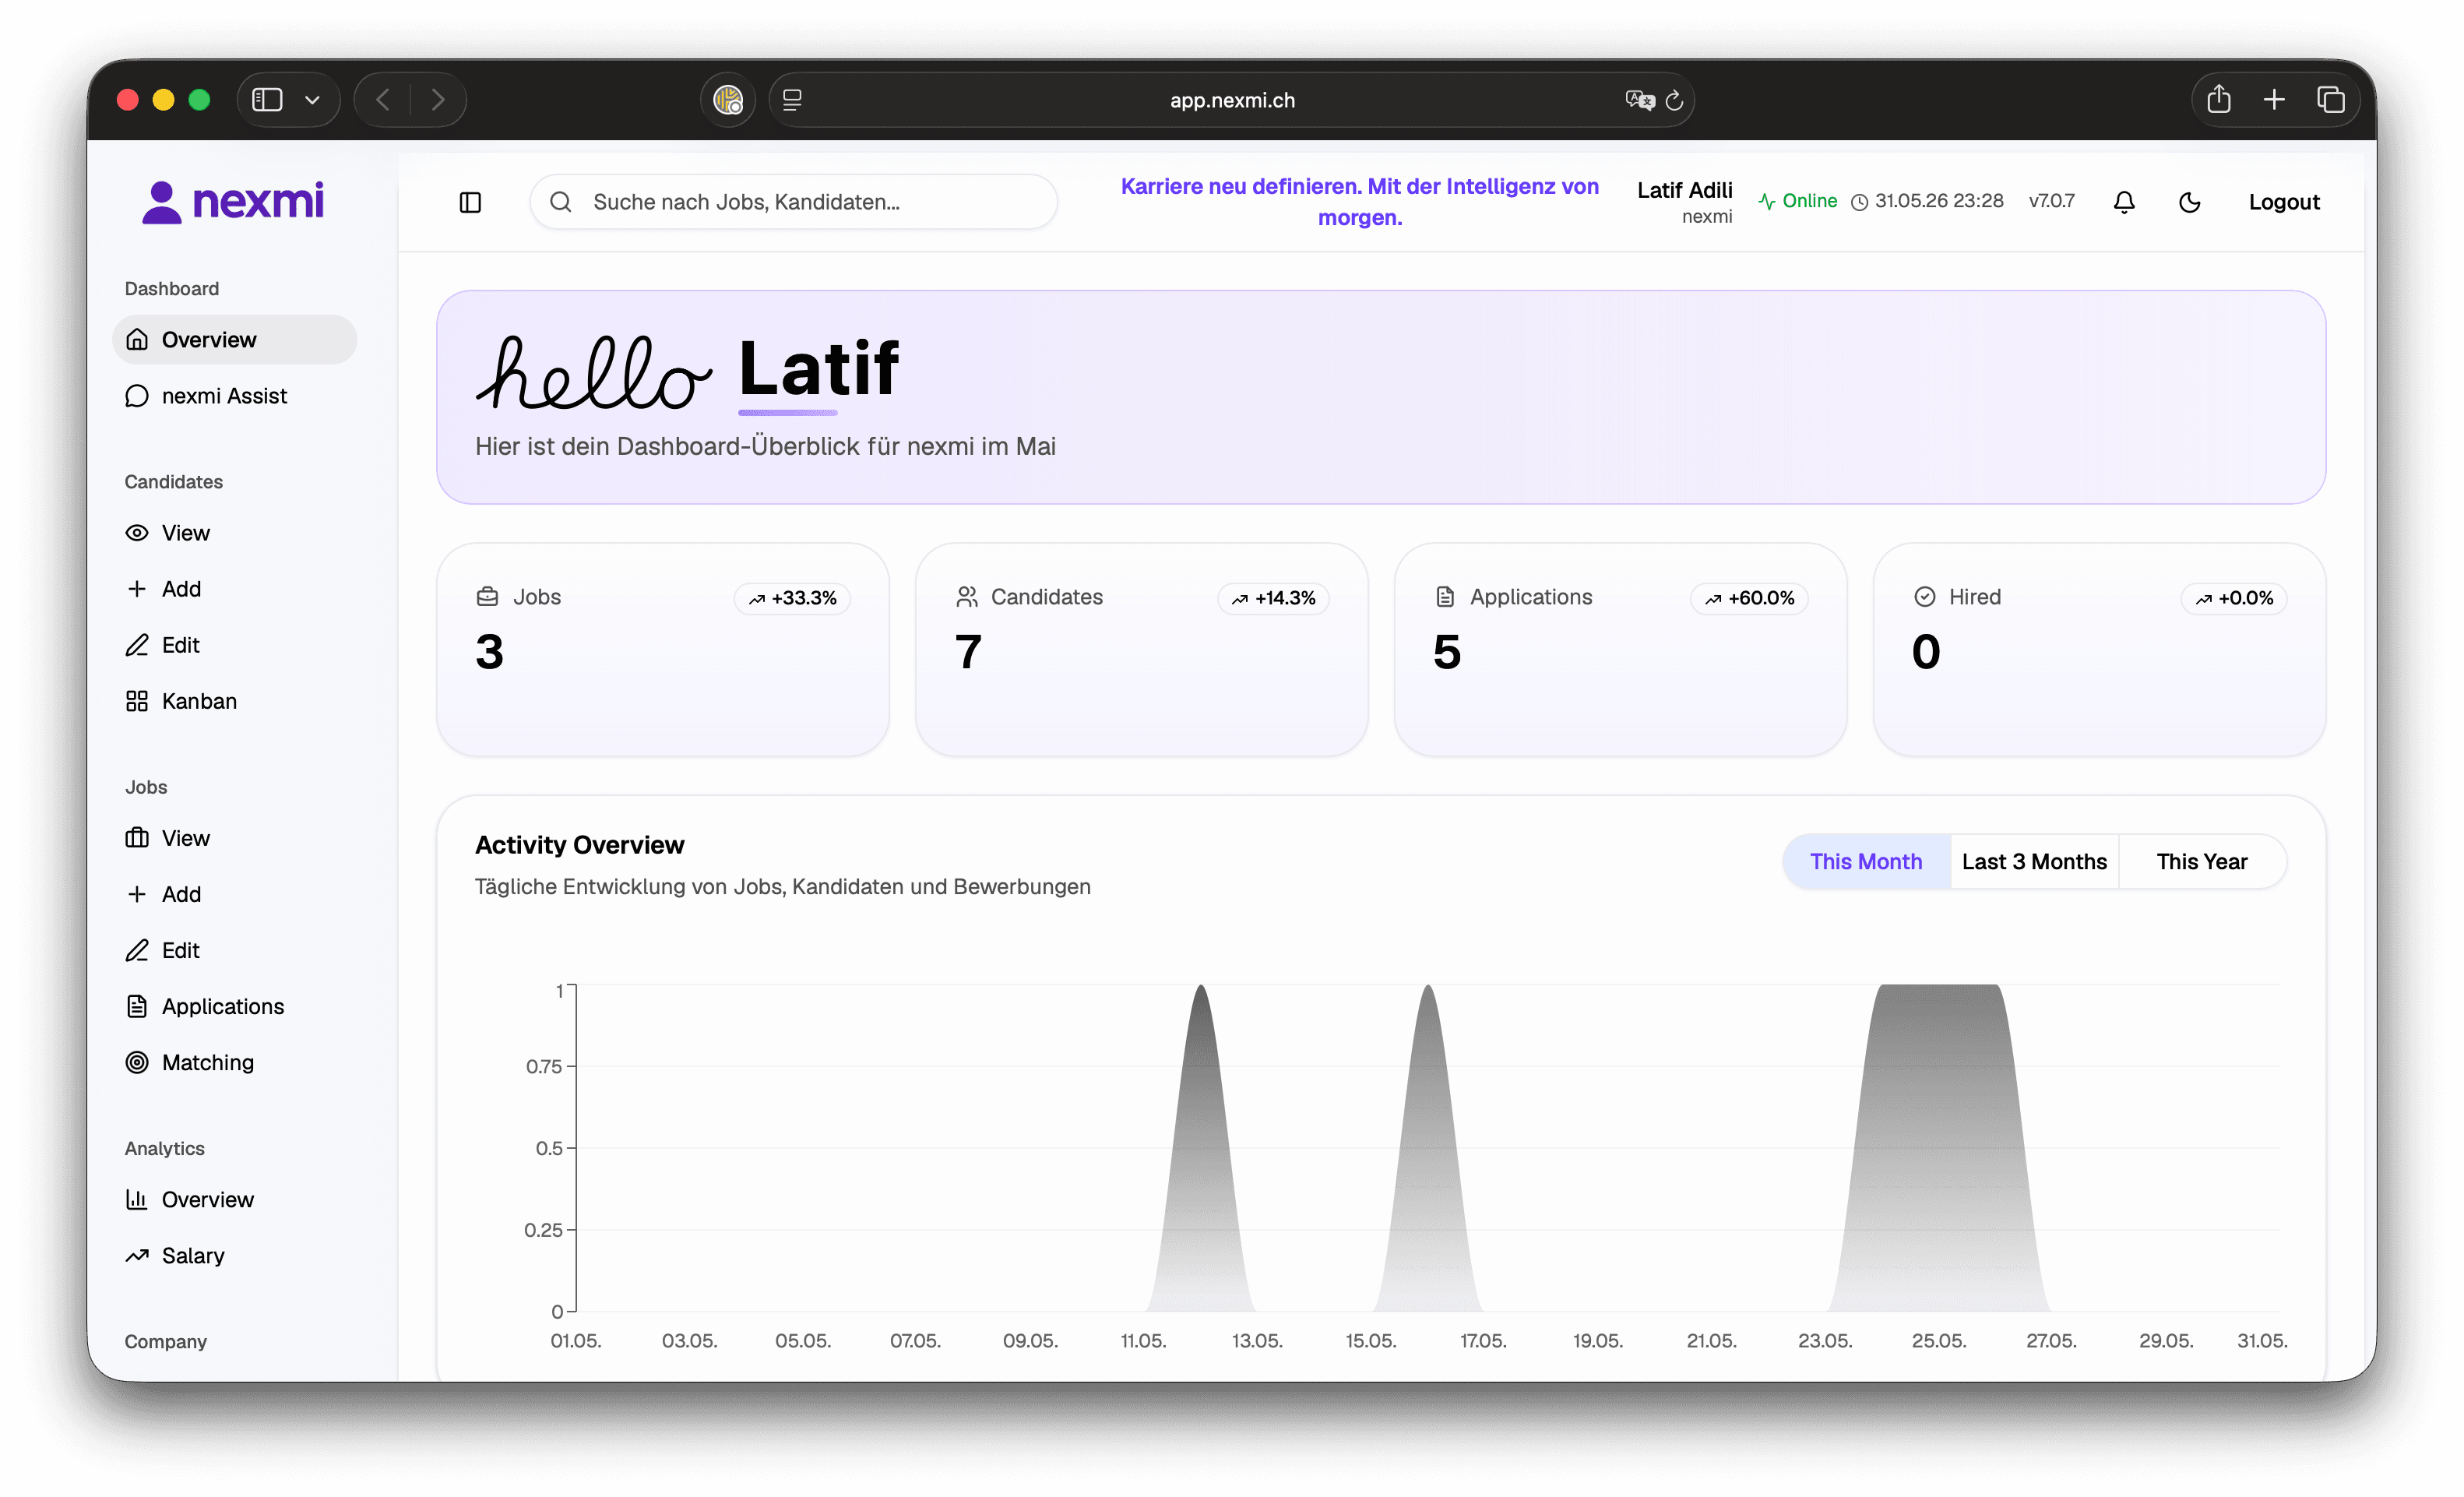Open View under Candidates

[234, 532]
